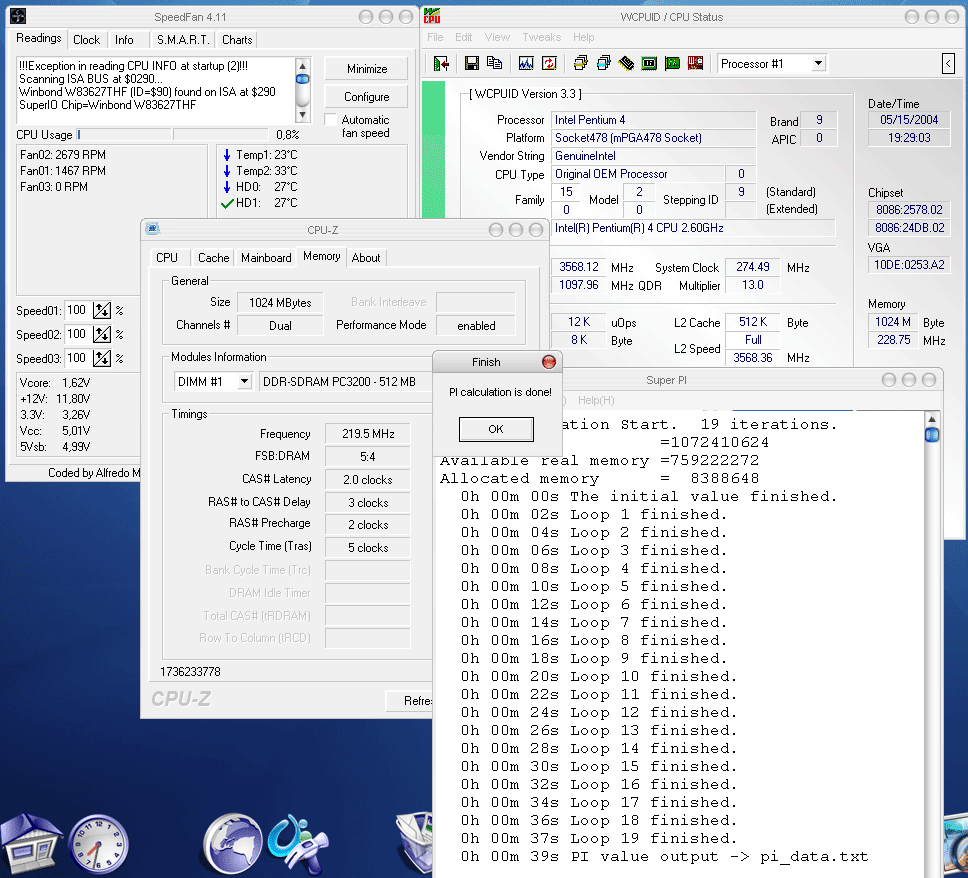Open the clock graph icon in WCPUID toolbar

[526, 64]
